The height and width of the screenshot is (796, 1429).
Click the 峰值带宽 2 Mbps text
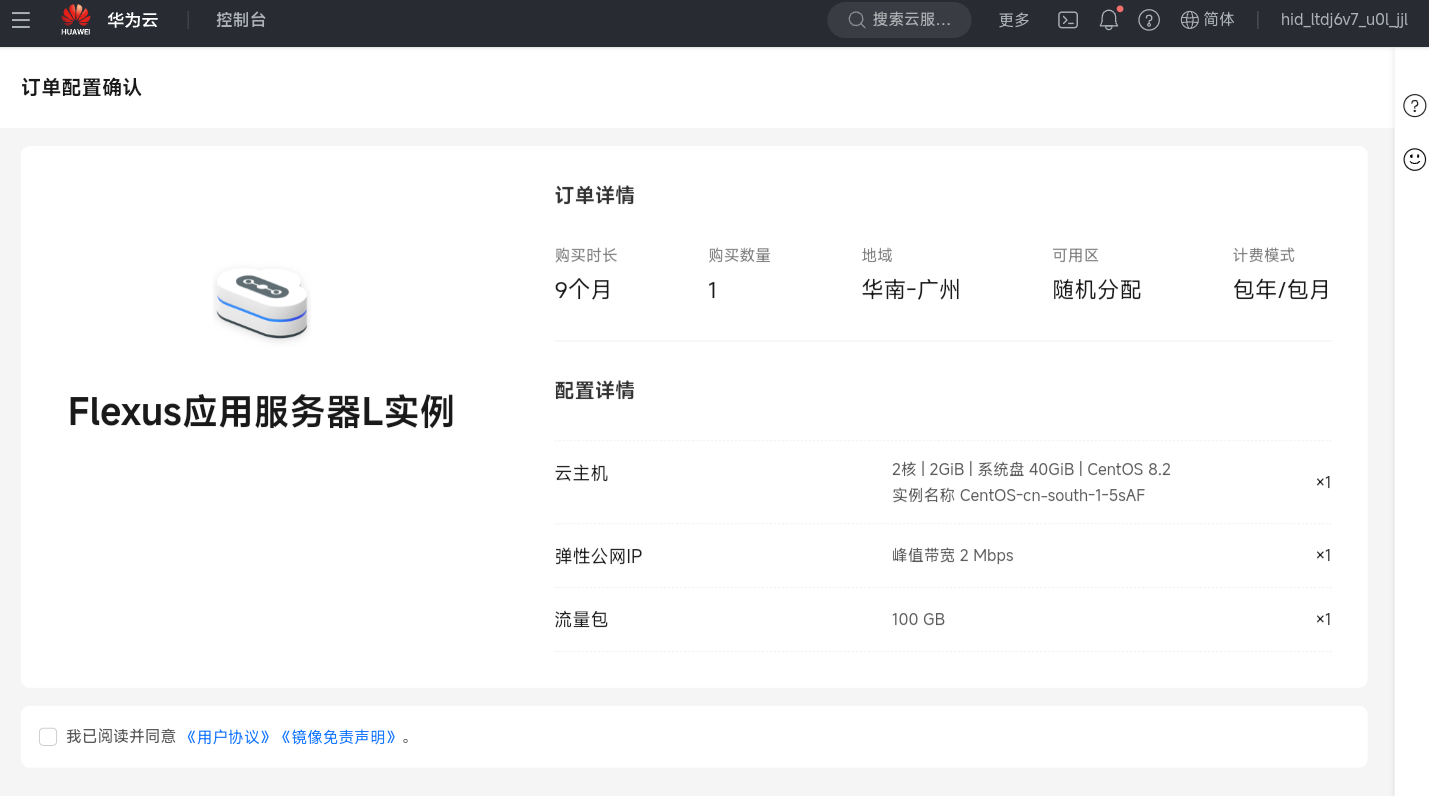pyautogui.click(x=953, y=555)
